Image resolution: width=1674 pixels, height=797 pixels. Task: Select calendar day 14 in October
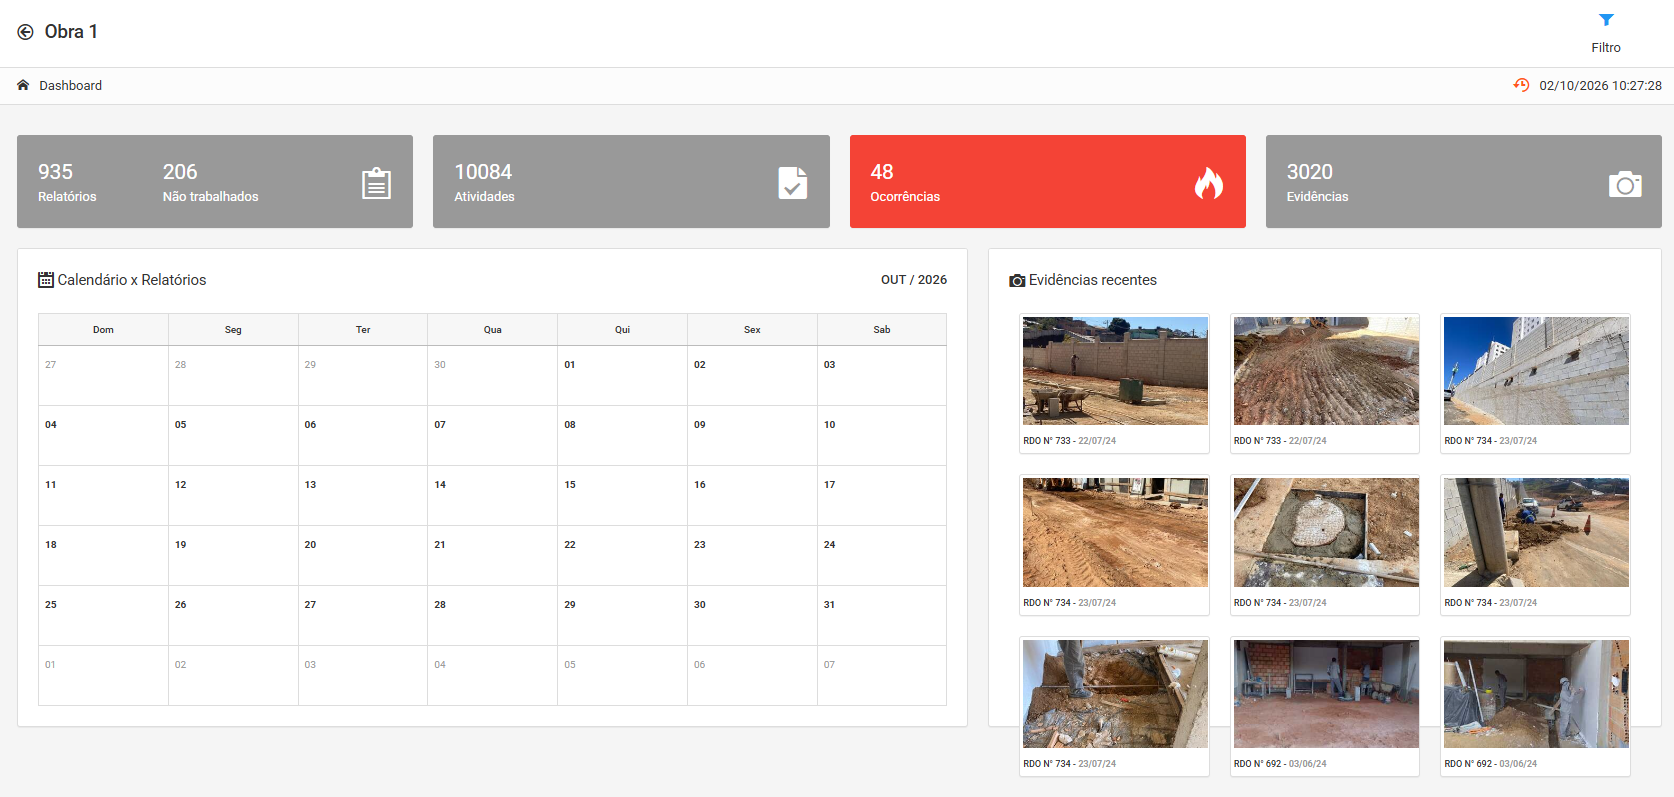point(492,495)
